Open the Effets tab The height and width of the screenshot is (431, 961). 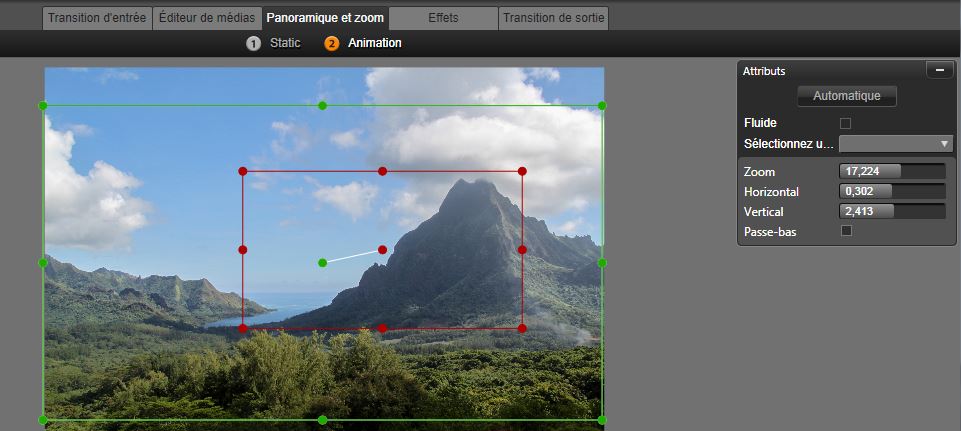point(443,18)
